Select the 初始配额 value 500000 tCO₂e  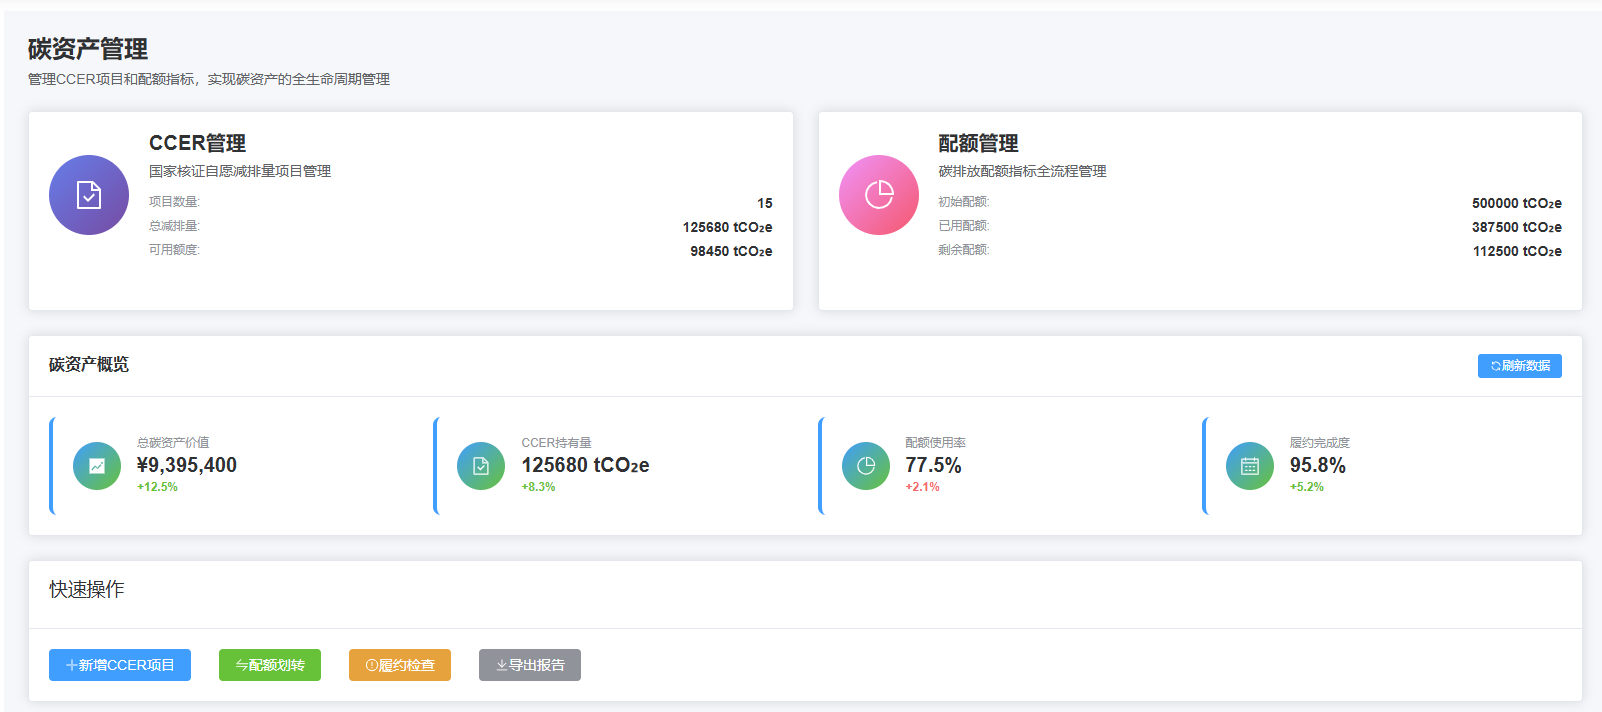tap(1517, 203)
